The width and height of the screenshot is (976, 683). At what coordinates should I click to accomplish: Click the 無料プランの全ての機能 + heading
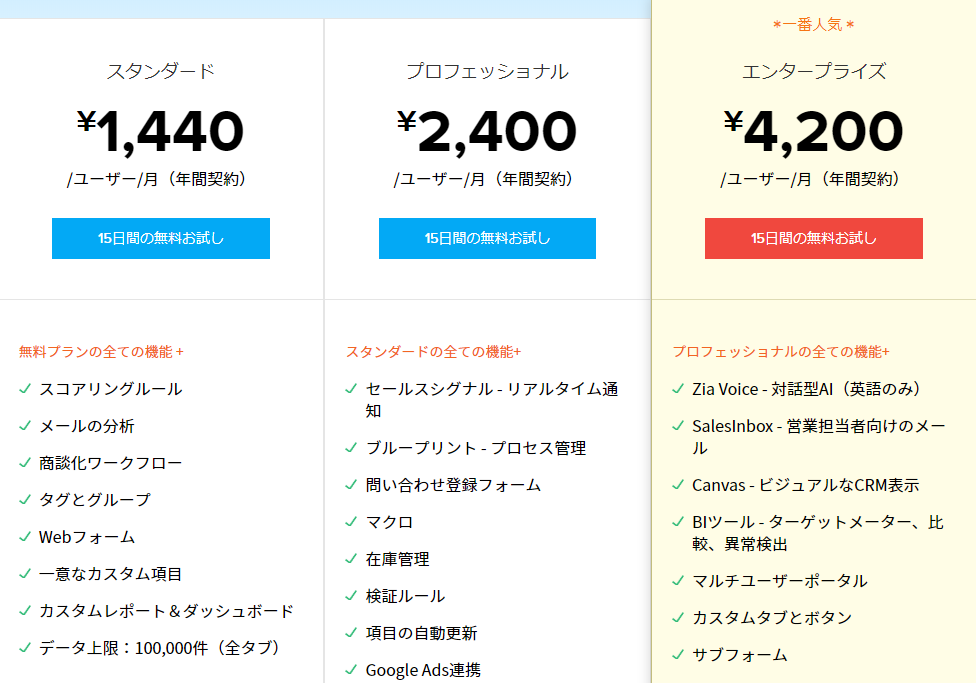(x=101, y=352)
